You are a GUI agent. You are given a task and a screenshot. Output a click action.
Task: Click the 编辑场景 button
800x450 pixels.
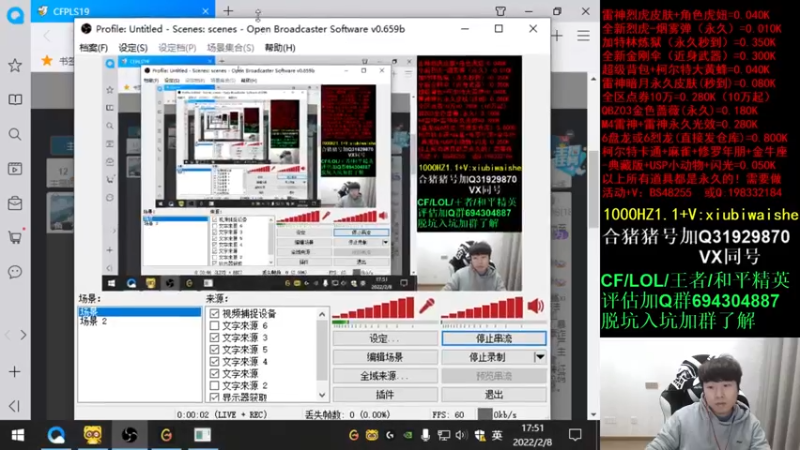coord(385,357)
